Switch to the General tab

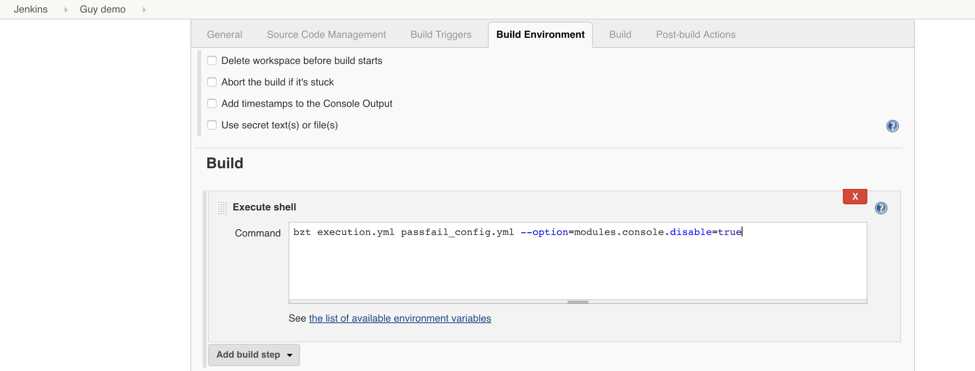[x=224, y=35]
